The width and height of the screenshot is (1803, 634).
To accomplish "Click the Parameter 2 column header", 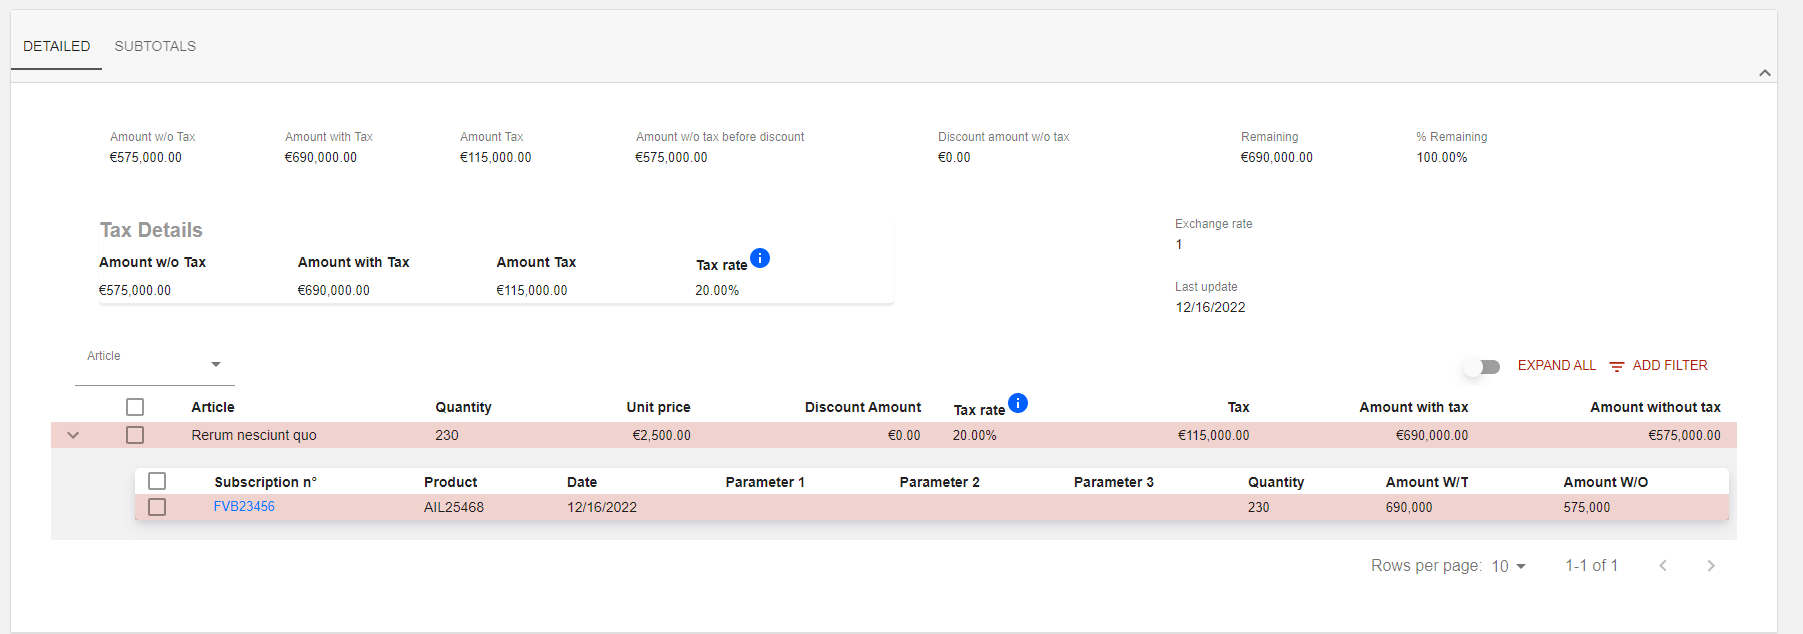I will (x=939, y=482).
